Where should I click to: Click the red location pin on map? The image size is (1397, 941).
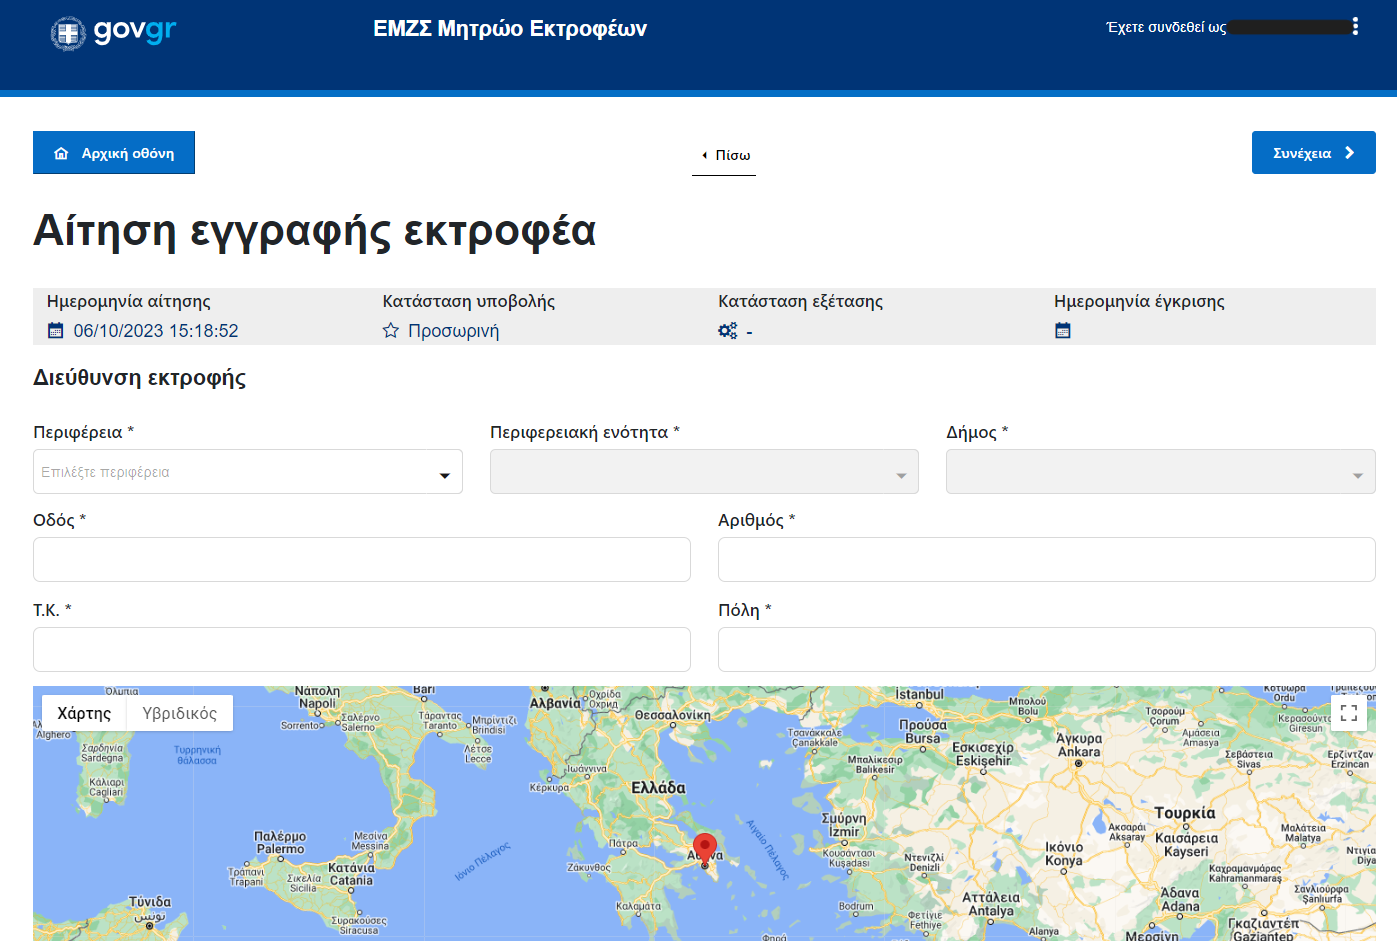pyautogui.click(x=705, y=849)
